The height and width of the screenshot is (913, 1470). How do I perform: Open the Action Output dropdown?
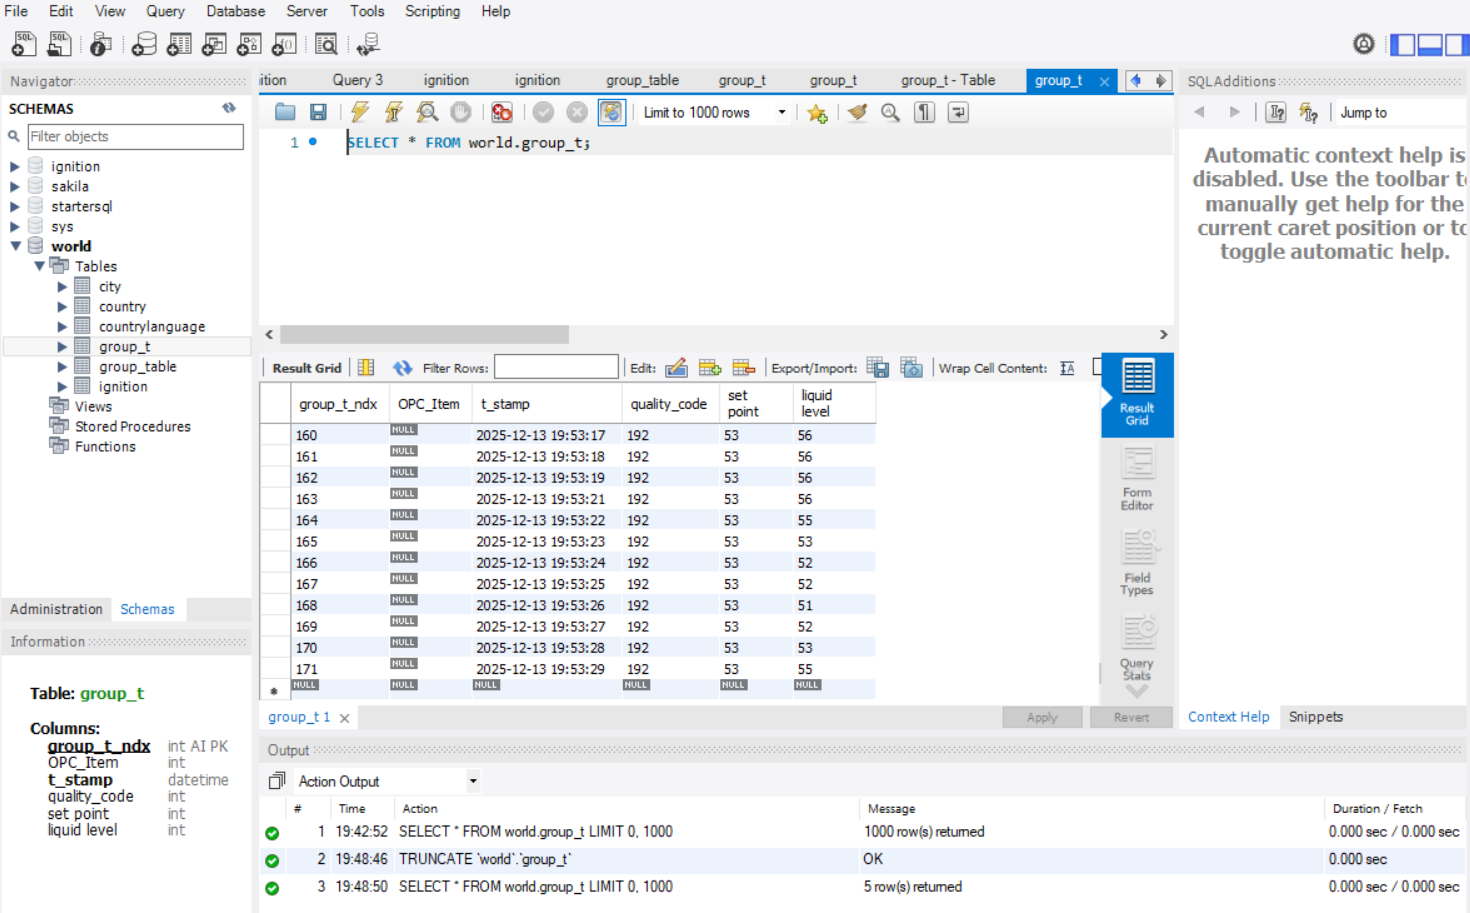coord(473,781)
